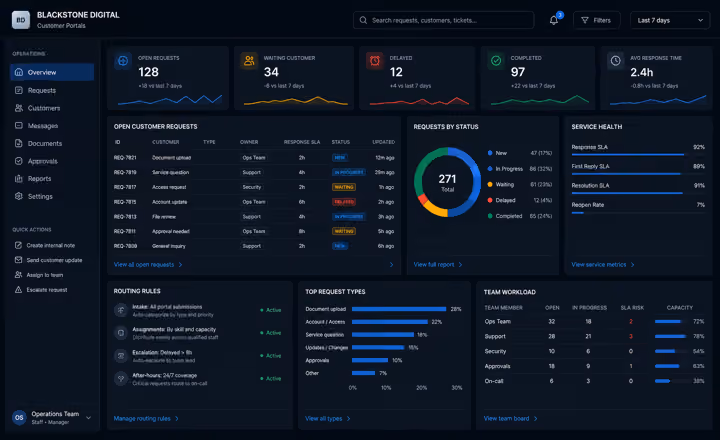Click the REQ-7809 General inquiry row

(254, 246)
